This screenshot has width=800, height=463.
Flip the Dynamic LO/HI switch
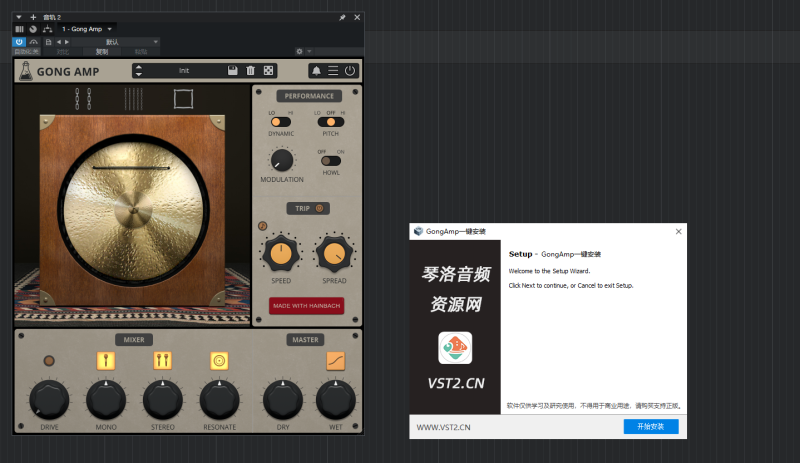point(281,122)
